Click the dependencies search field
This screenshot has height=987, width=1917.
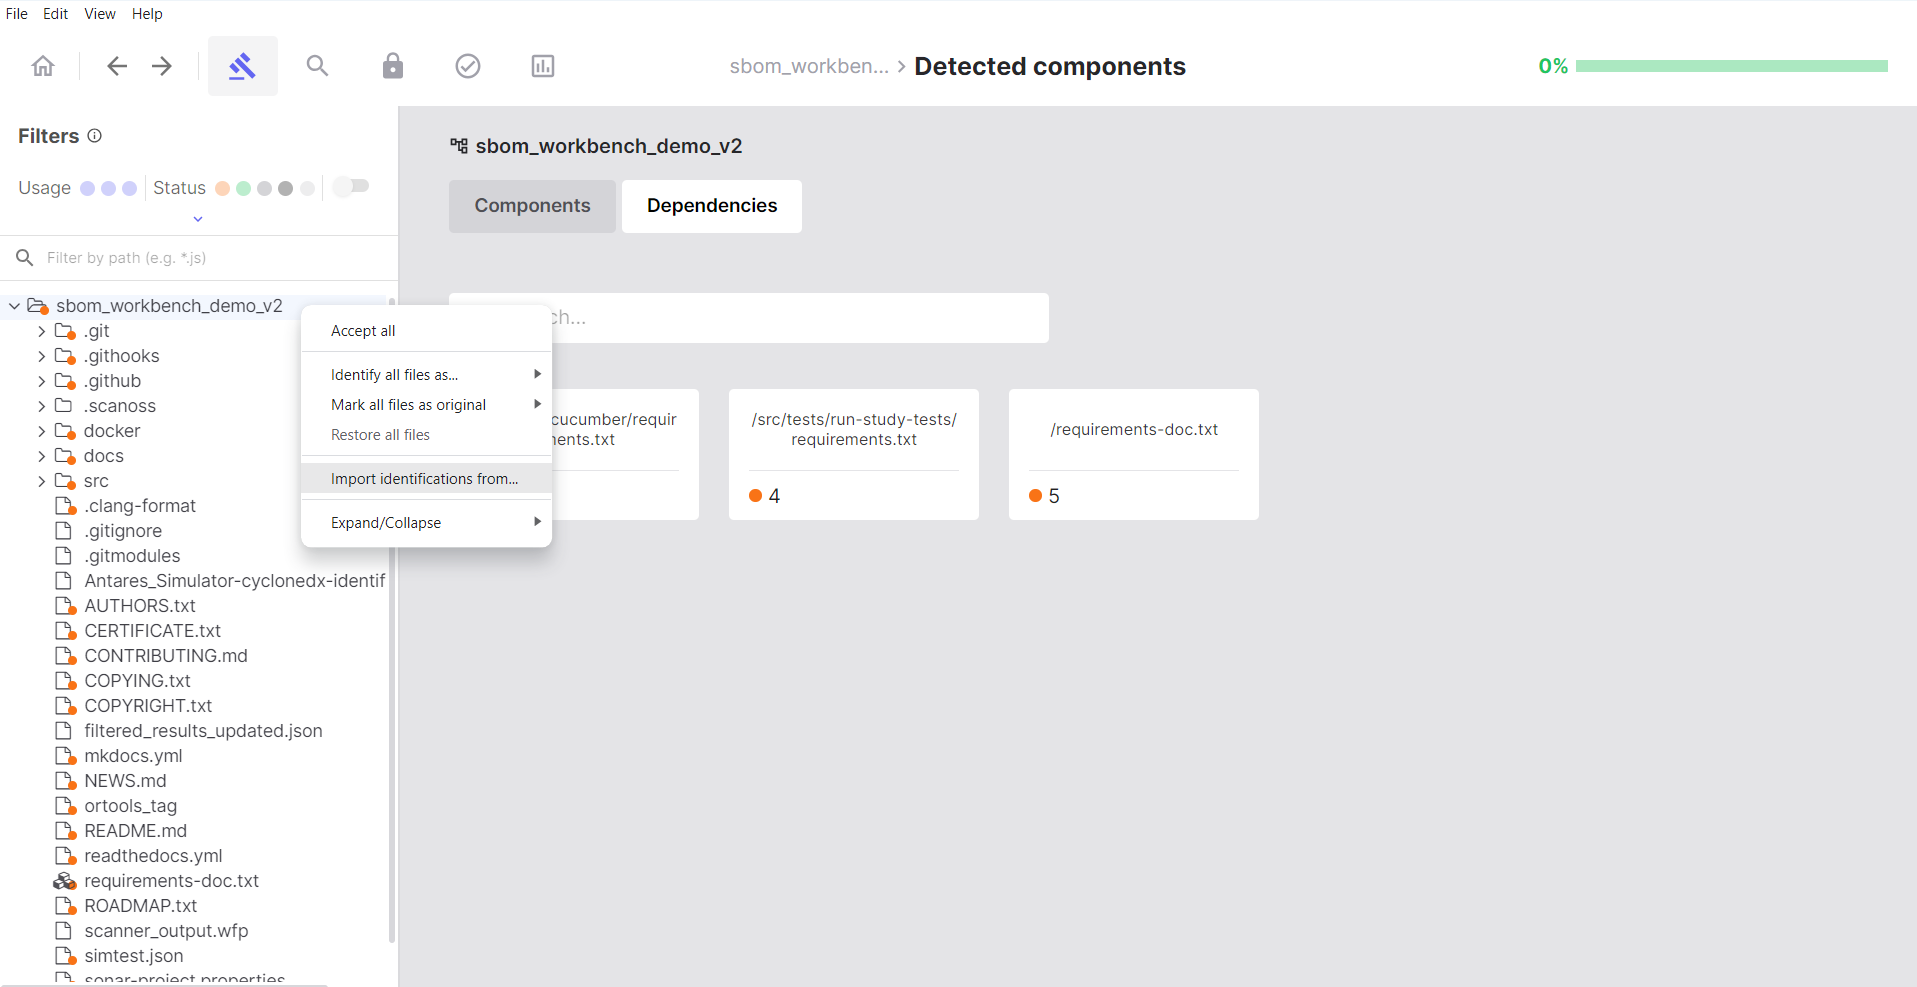(749, 318)
